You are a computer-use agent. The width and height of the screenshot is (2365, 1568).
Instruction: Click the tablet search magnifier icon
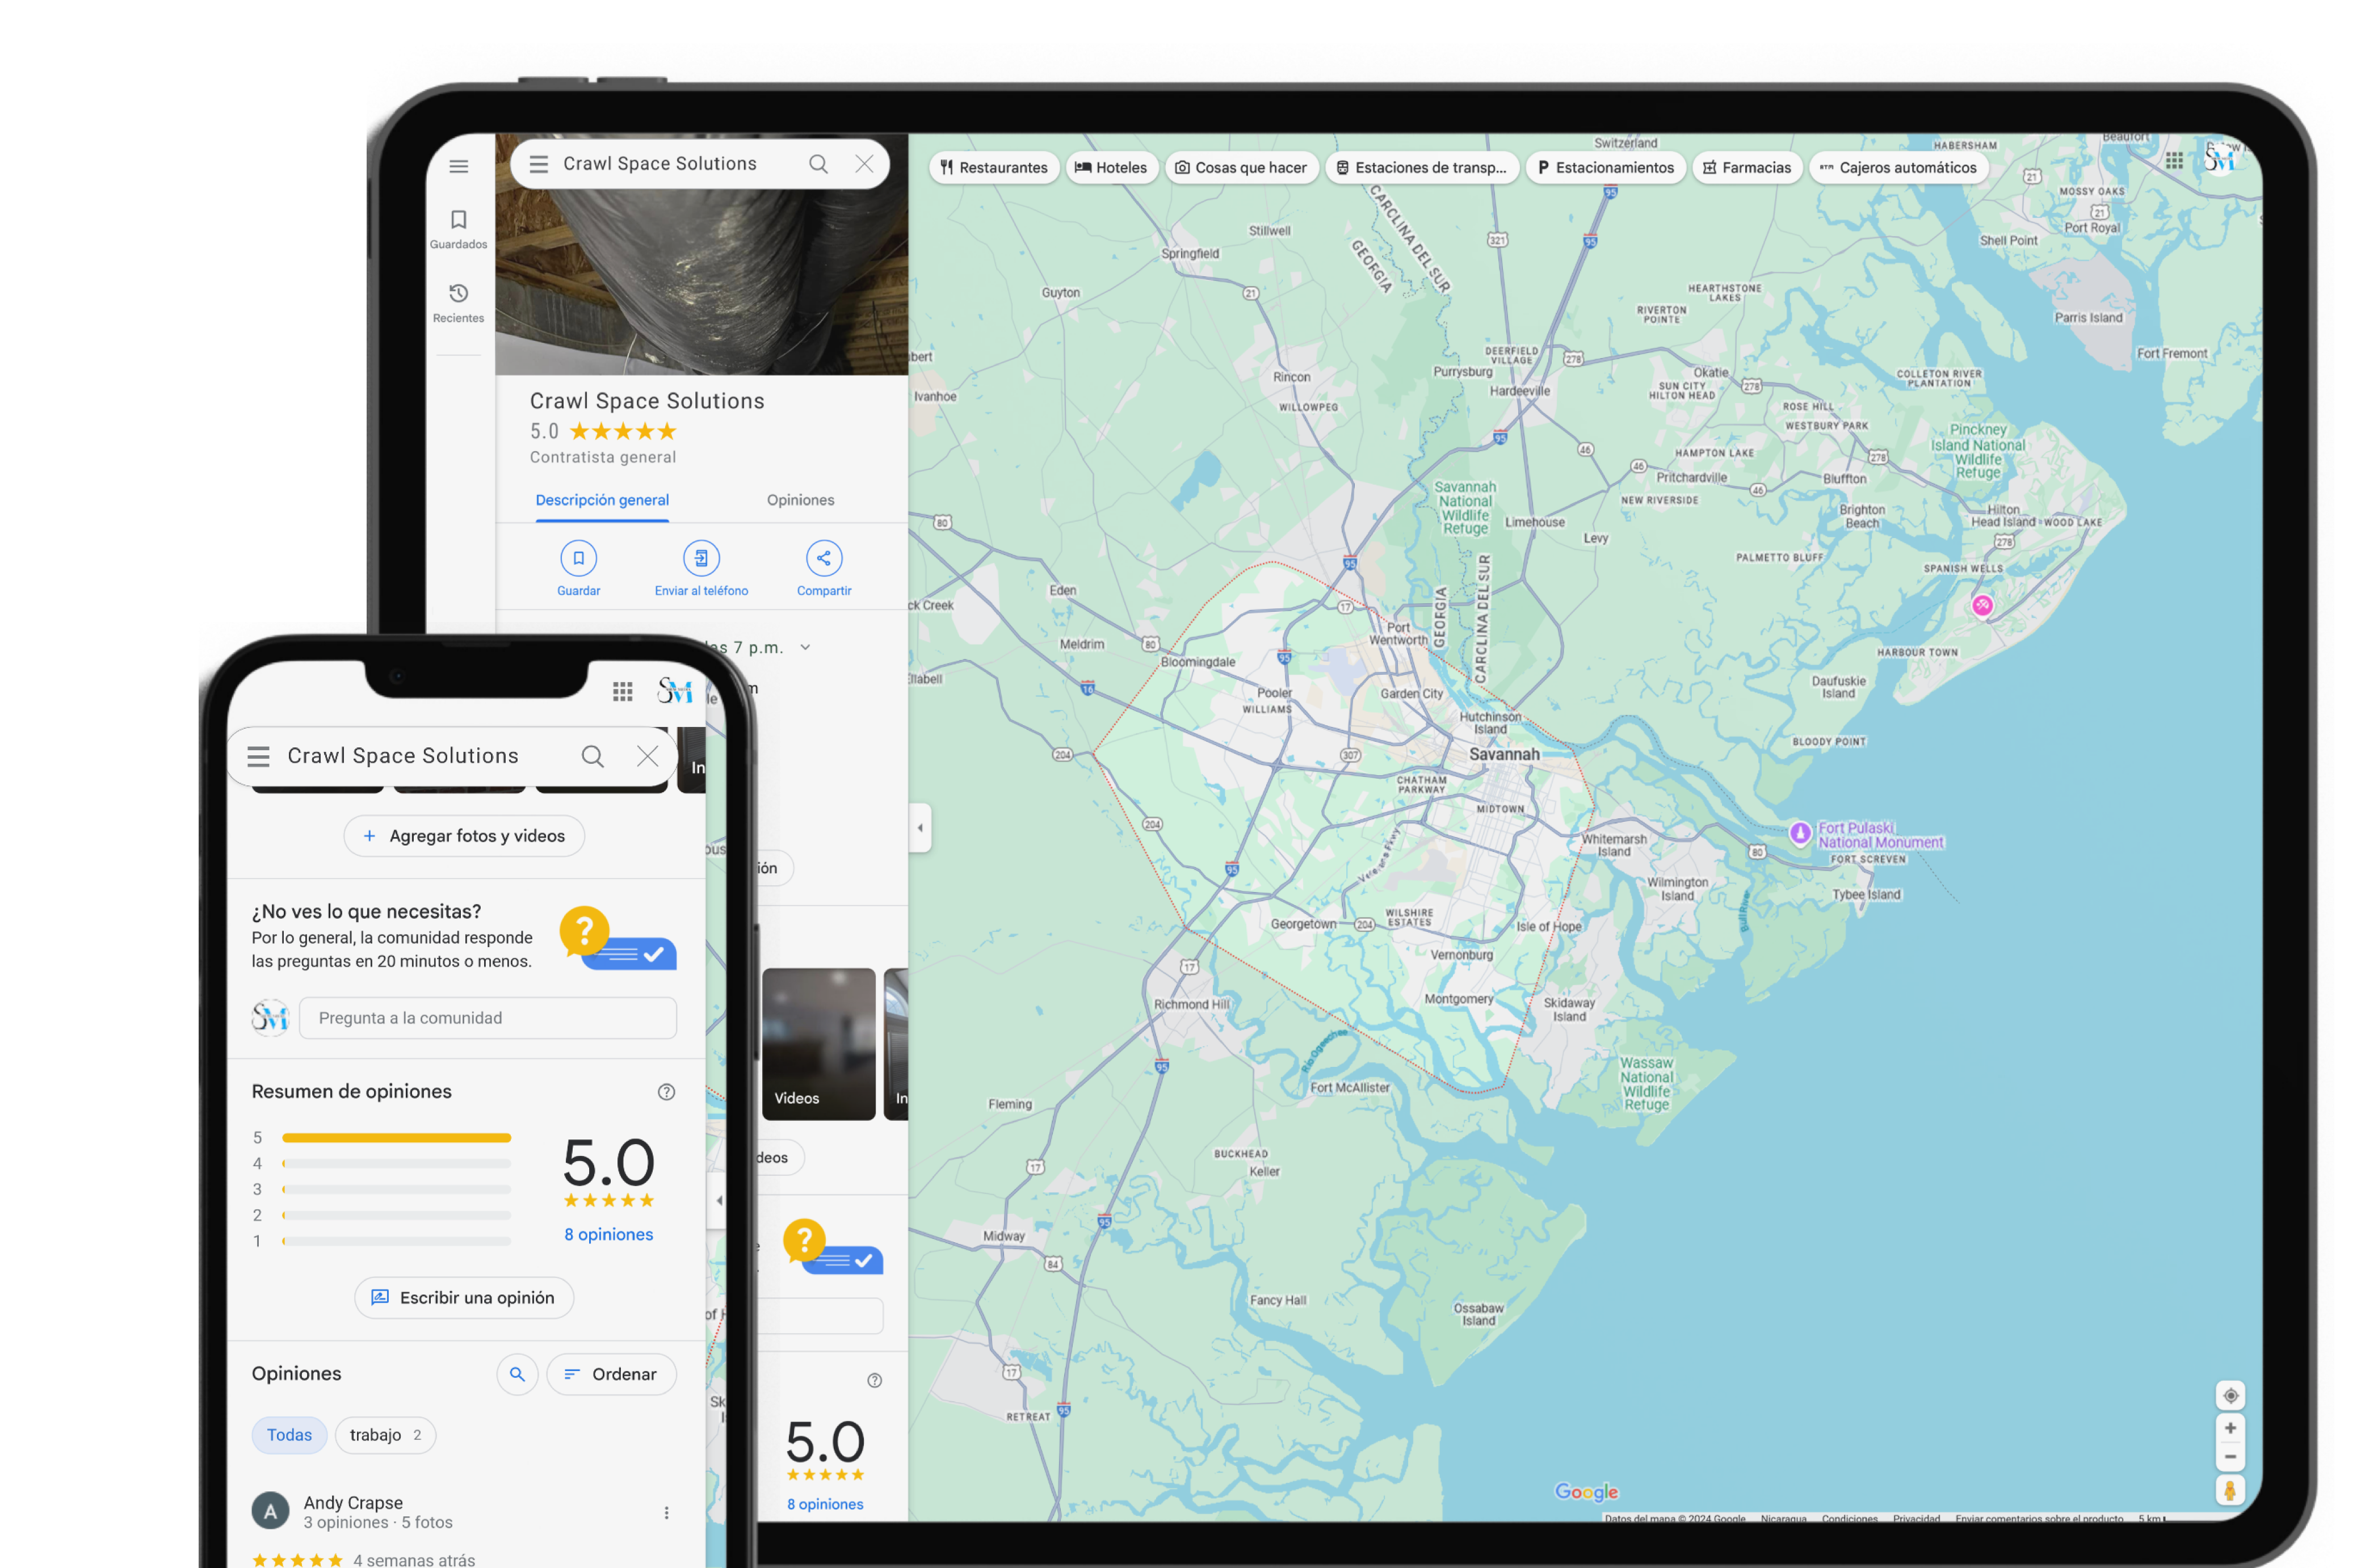click(x=818, y=164)
